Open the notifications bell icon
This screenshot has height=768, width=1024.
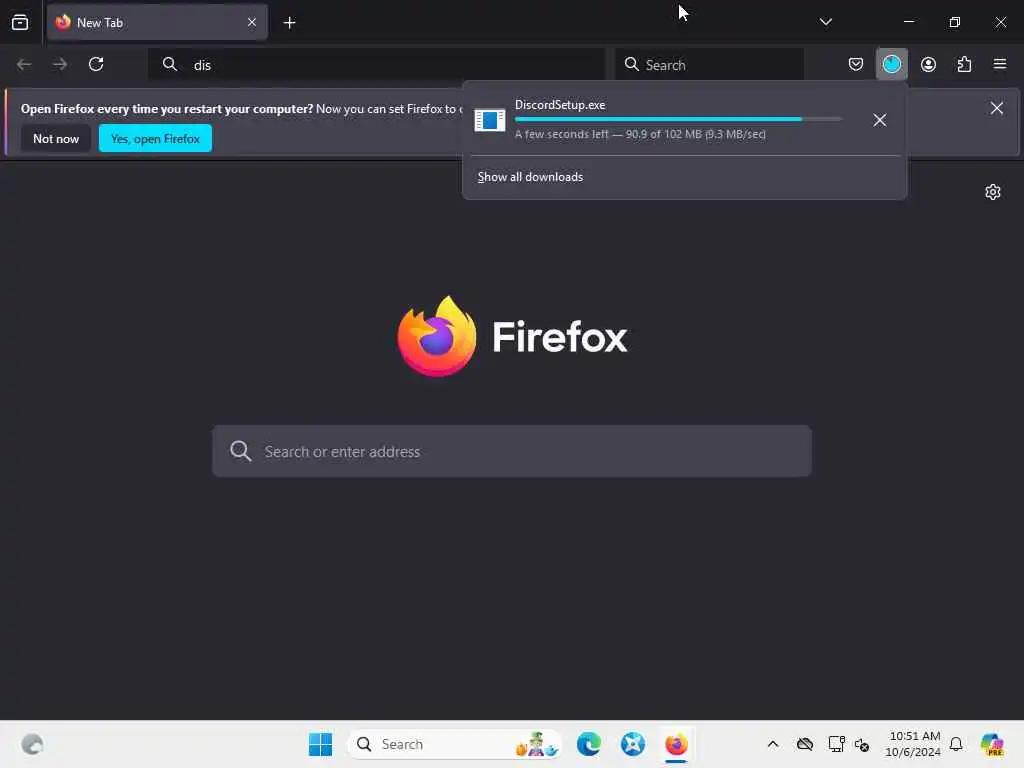(956, 744)
